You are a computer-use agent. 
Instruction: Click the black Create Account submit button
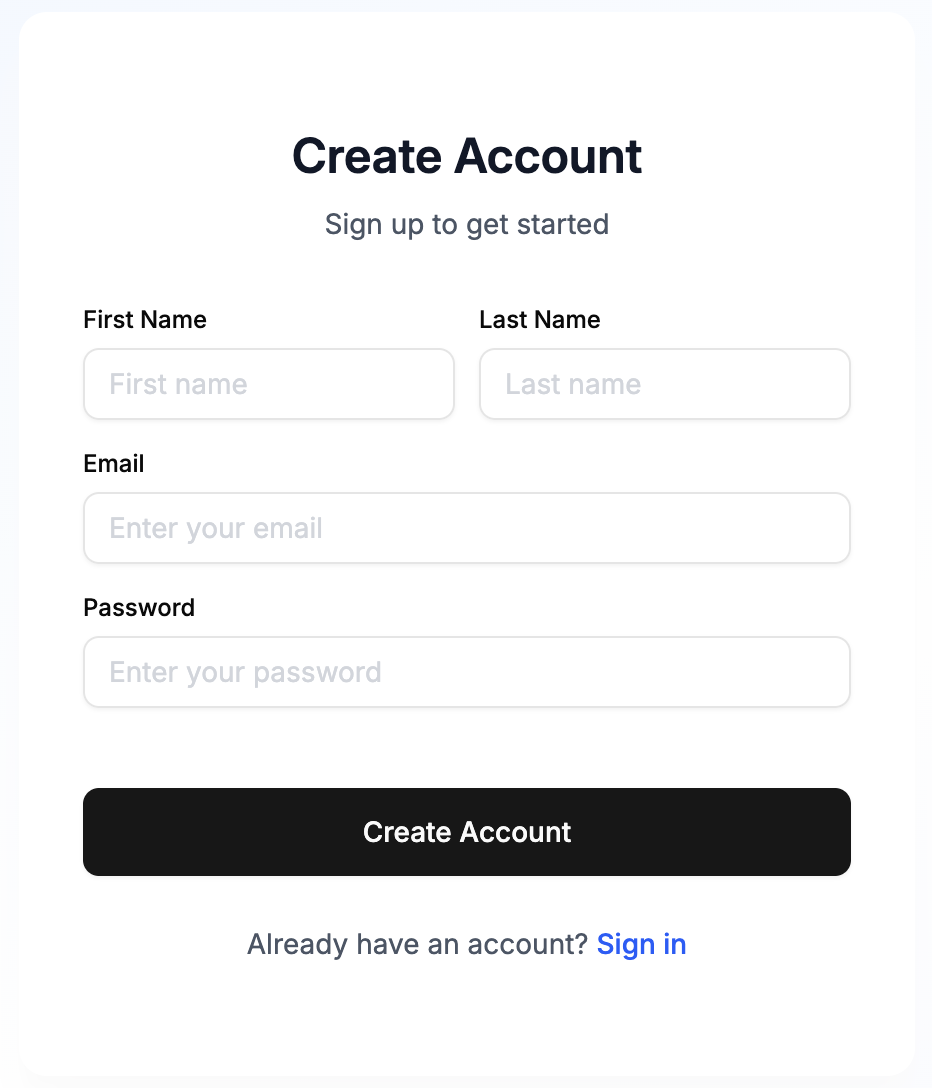pos(466,831)
